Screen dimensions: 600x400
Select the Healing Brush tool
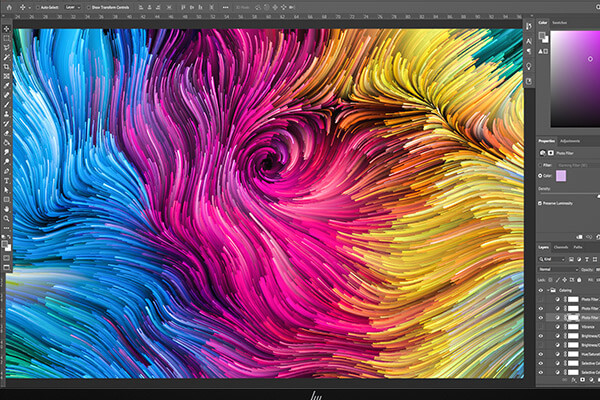7,95
